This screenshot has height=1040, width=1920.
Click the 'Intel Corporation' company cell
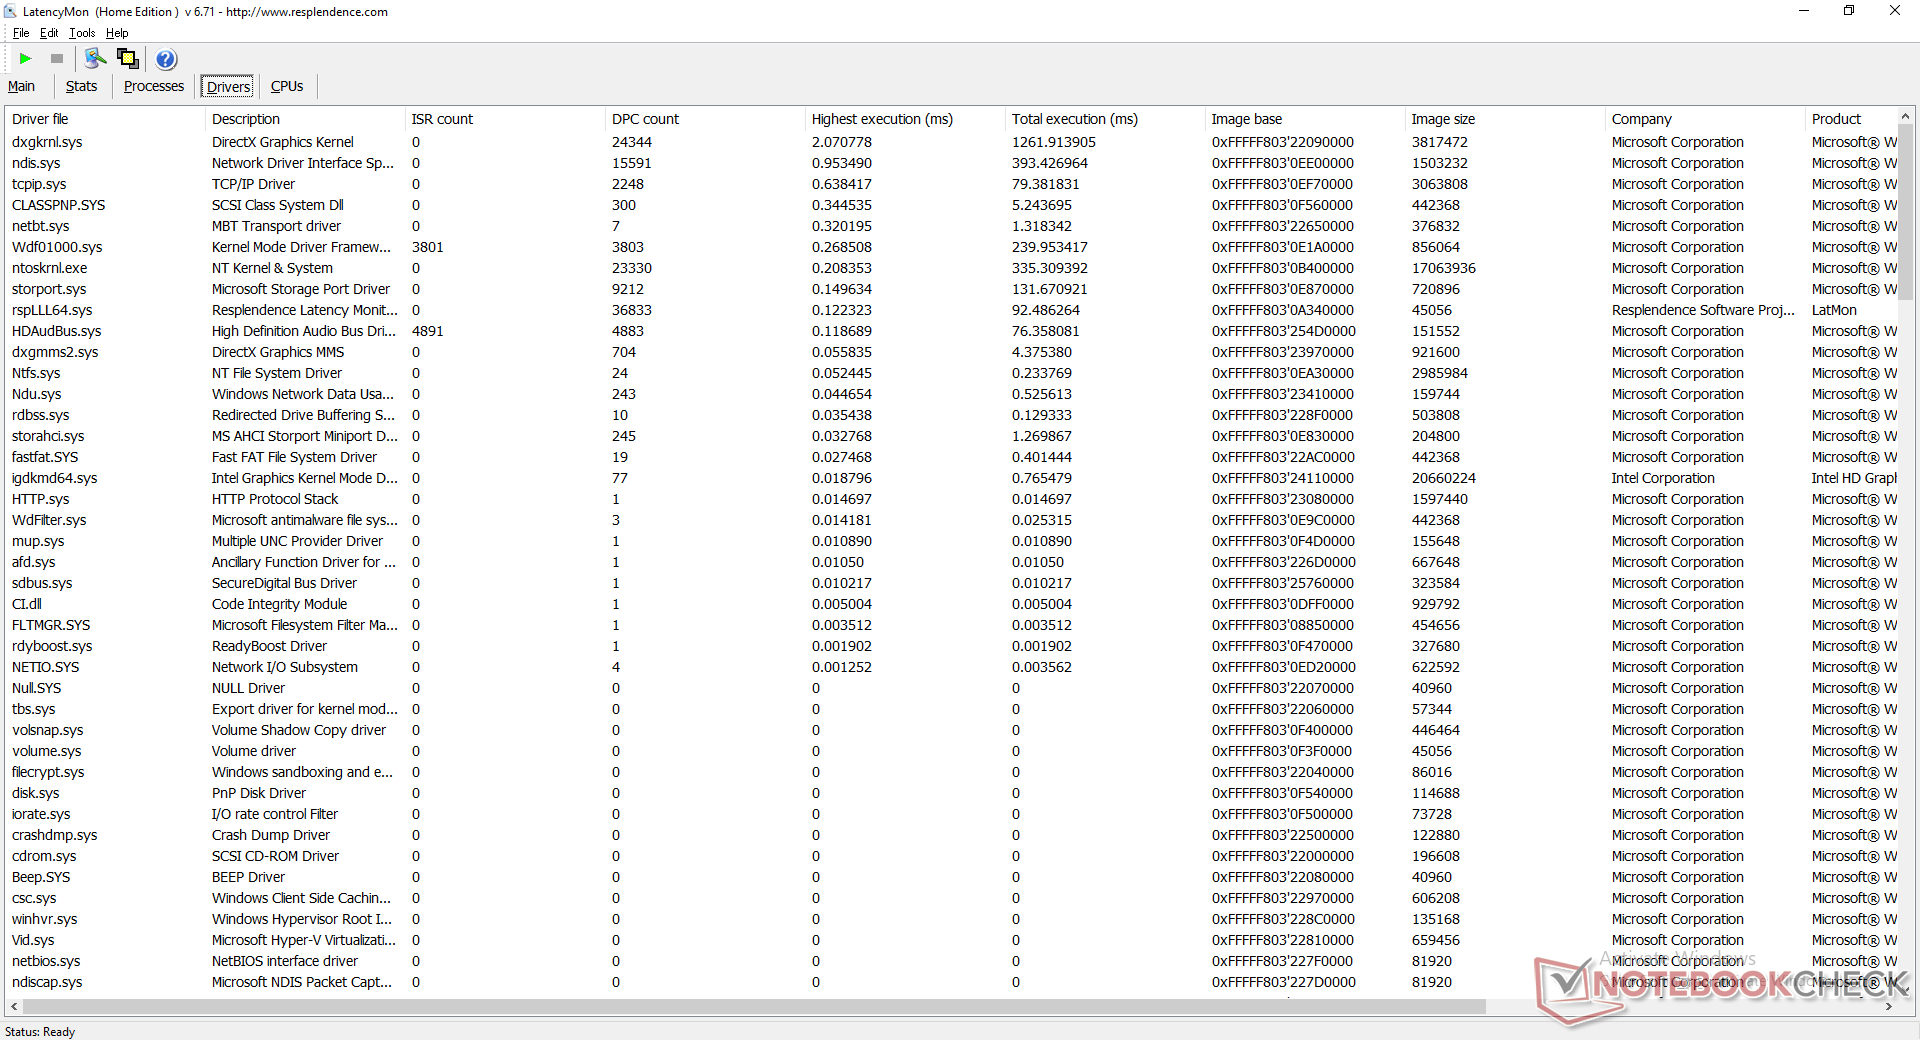1663,478
